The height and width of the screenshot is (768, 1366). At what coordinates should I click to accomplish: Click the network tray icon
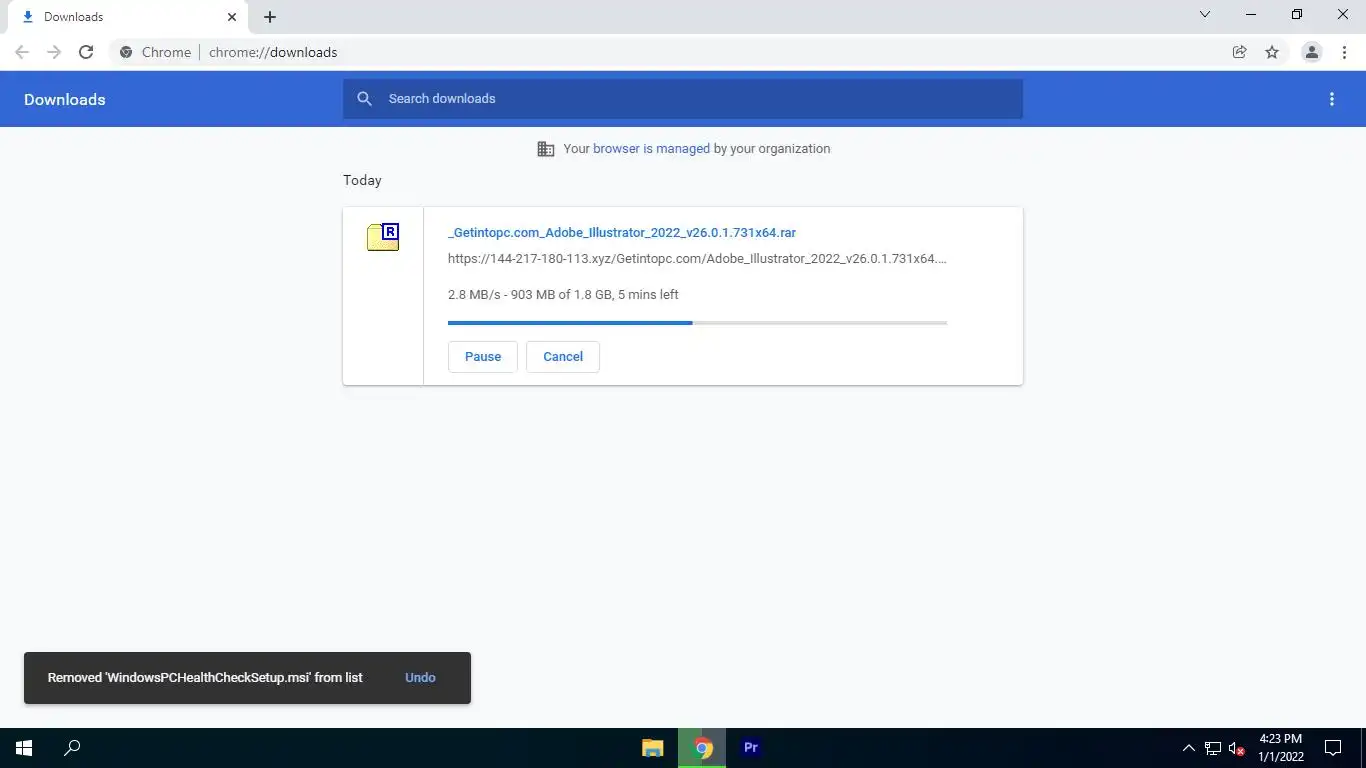pos(1213,748)
